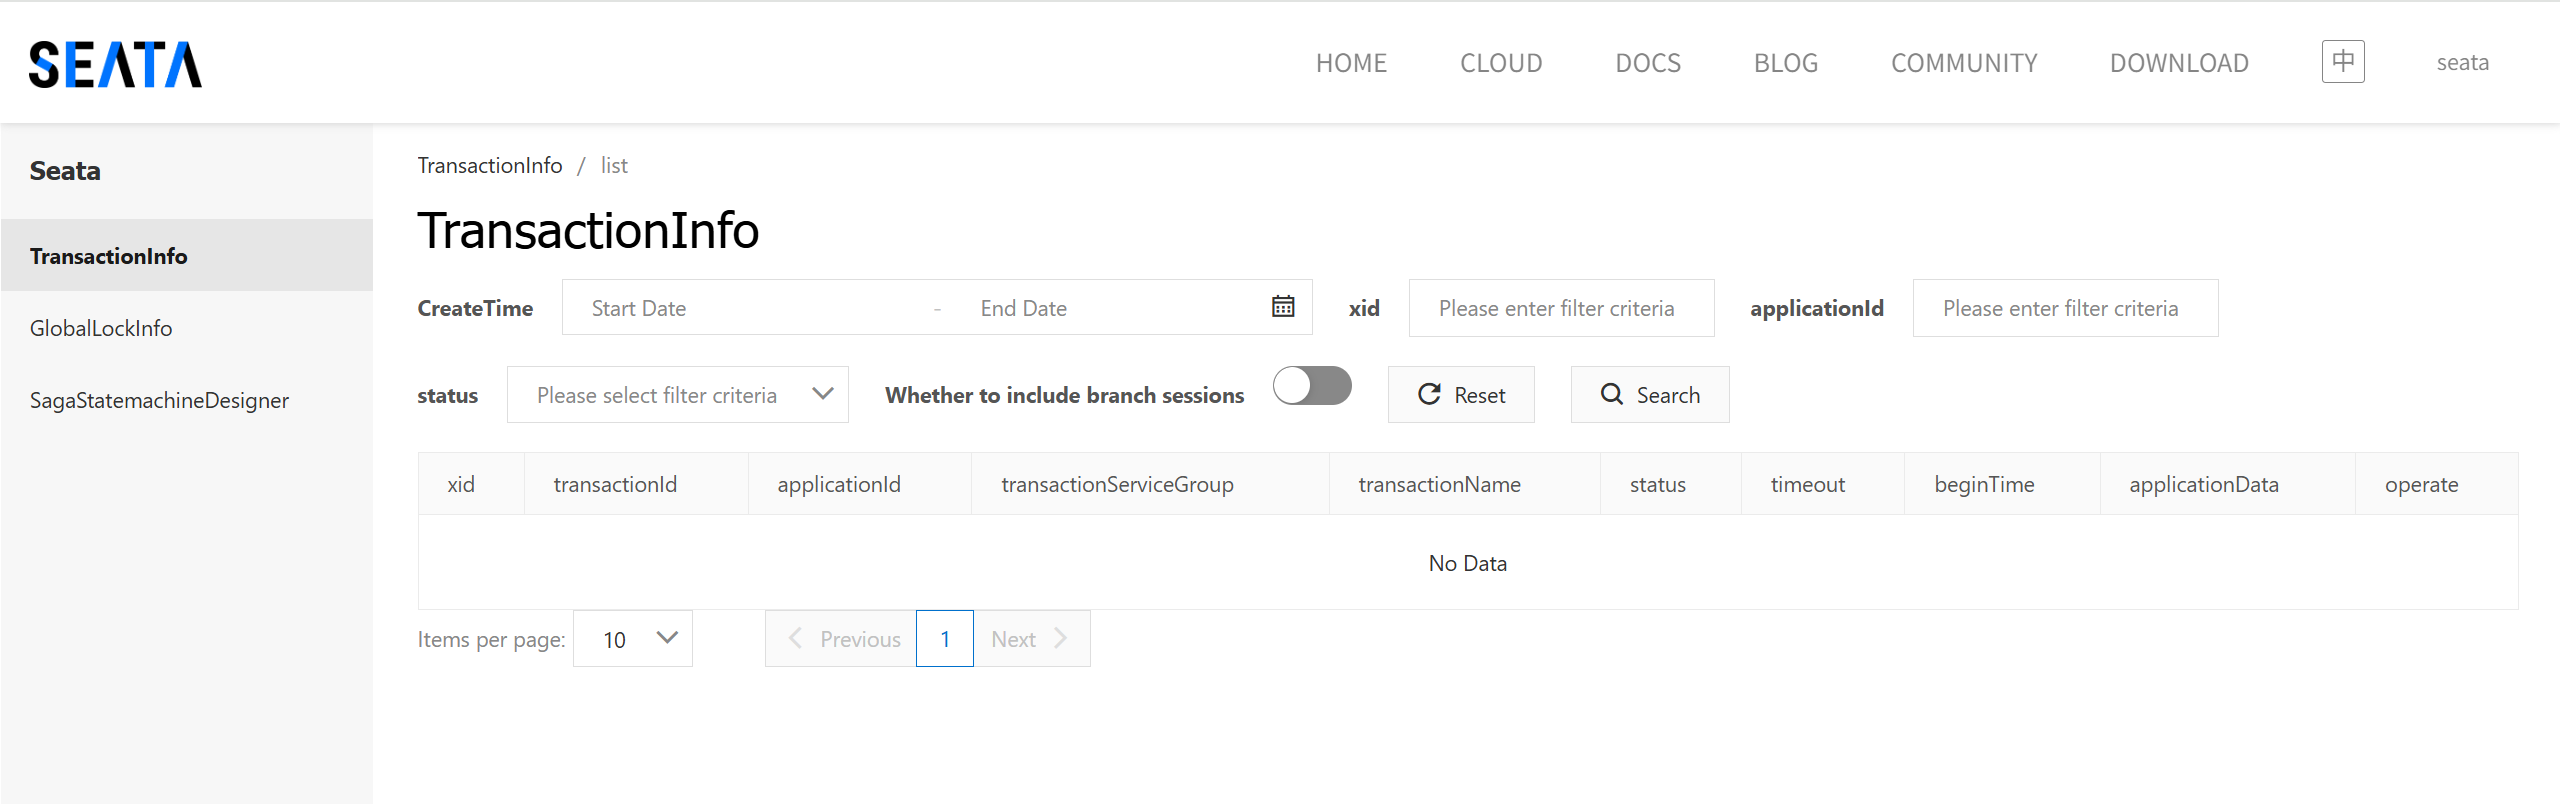Viewport: 2560px width, 804px height.
Task: Open the calendar date picker icon
Action: 1283,307
